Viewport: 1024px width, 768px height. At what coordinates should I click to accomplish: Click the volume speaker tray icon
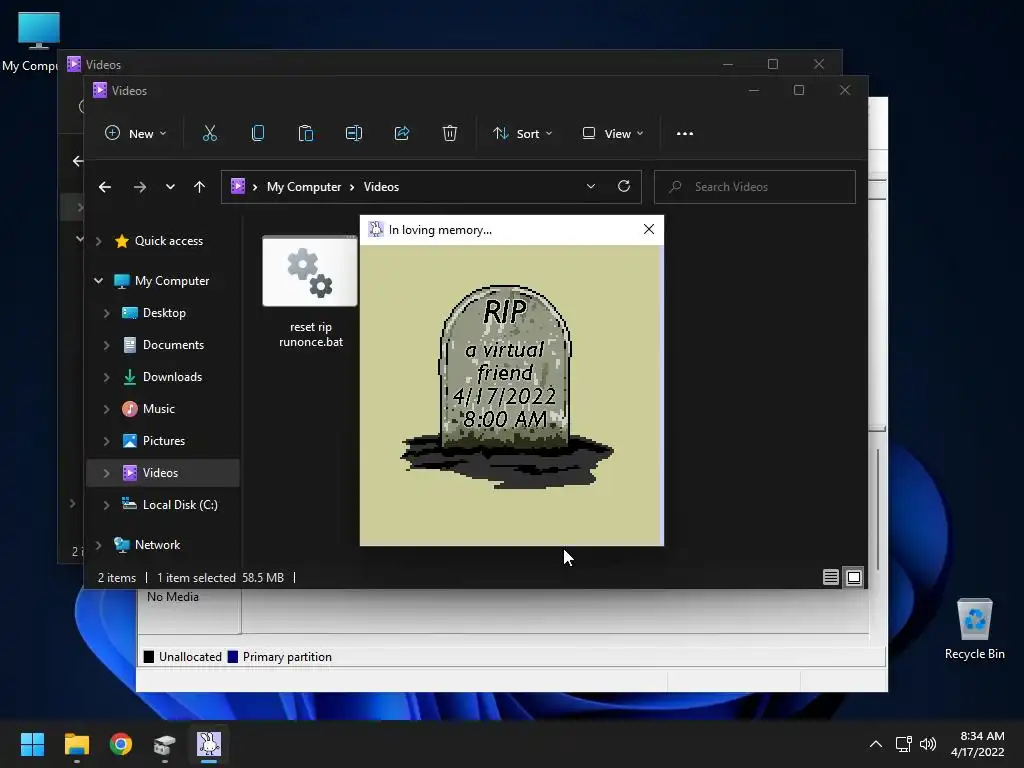pos(927,744)
